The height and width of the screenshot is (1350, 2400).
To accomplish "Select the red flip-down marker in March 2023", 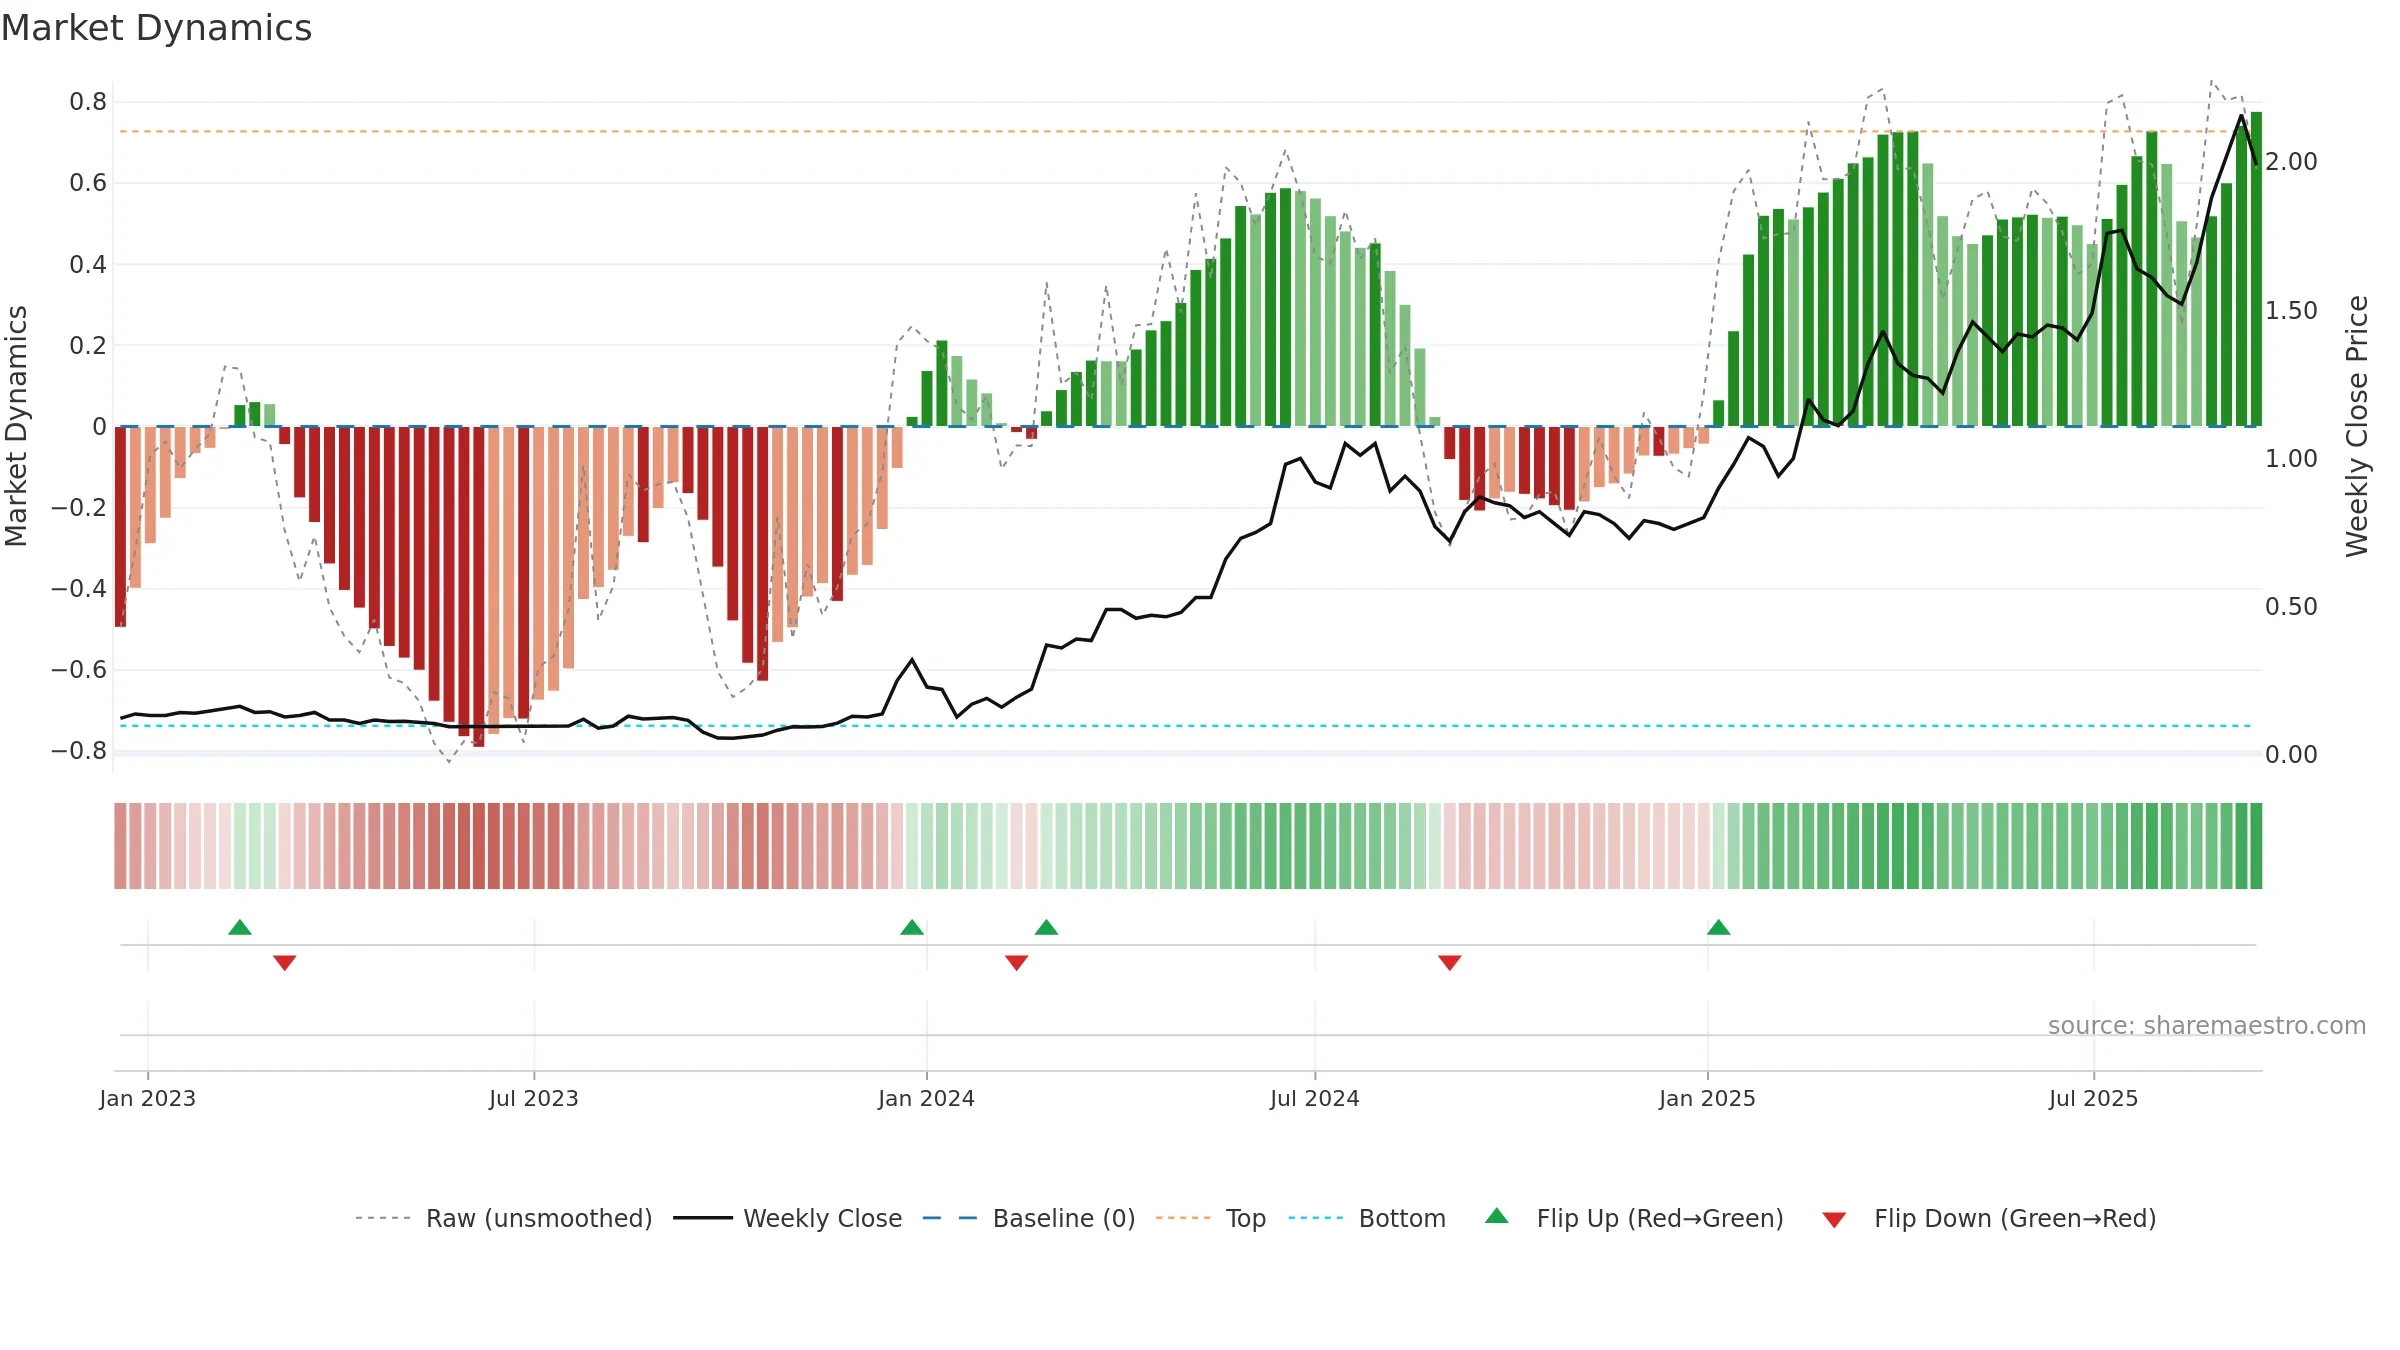I will (x=285, y=963).
